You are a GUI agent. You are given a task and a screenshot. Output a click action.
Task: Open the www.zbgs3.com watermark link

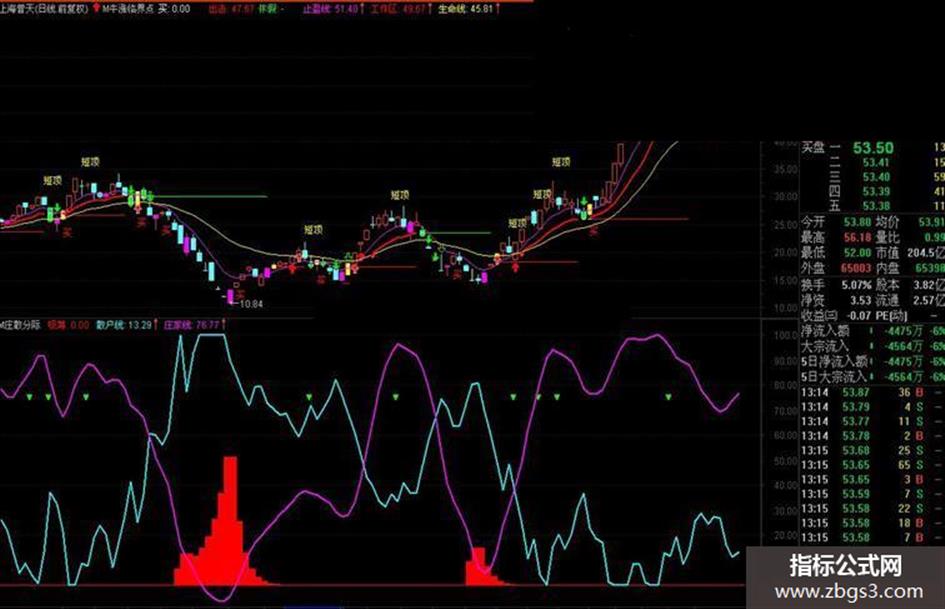pyautogui.click(x=848, y=592)
